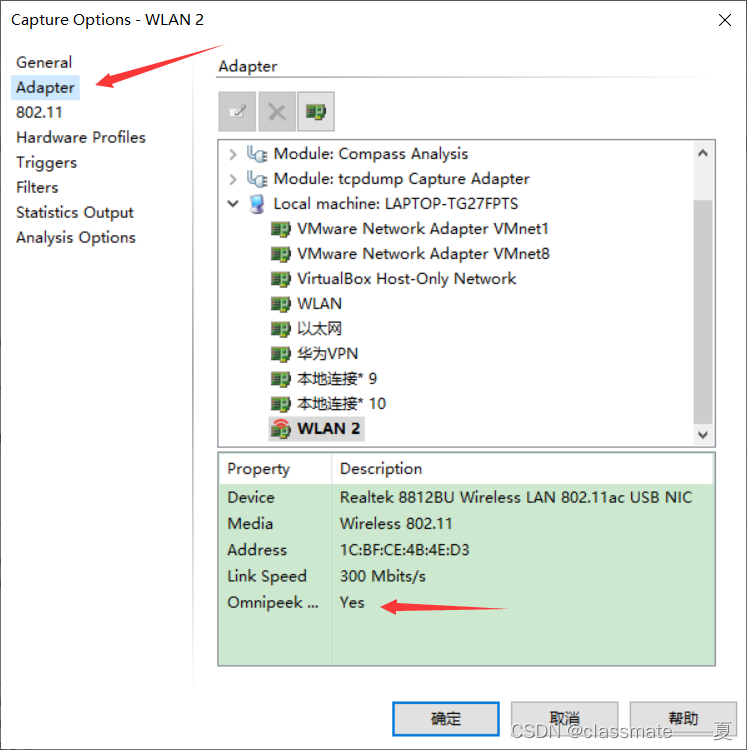The height and width of the screenshot is (750, 747).
Task: Click the Wireless 802.11 media value
Action: (x=396, y=524)
